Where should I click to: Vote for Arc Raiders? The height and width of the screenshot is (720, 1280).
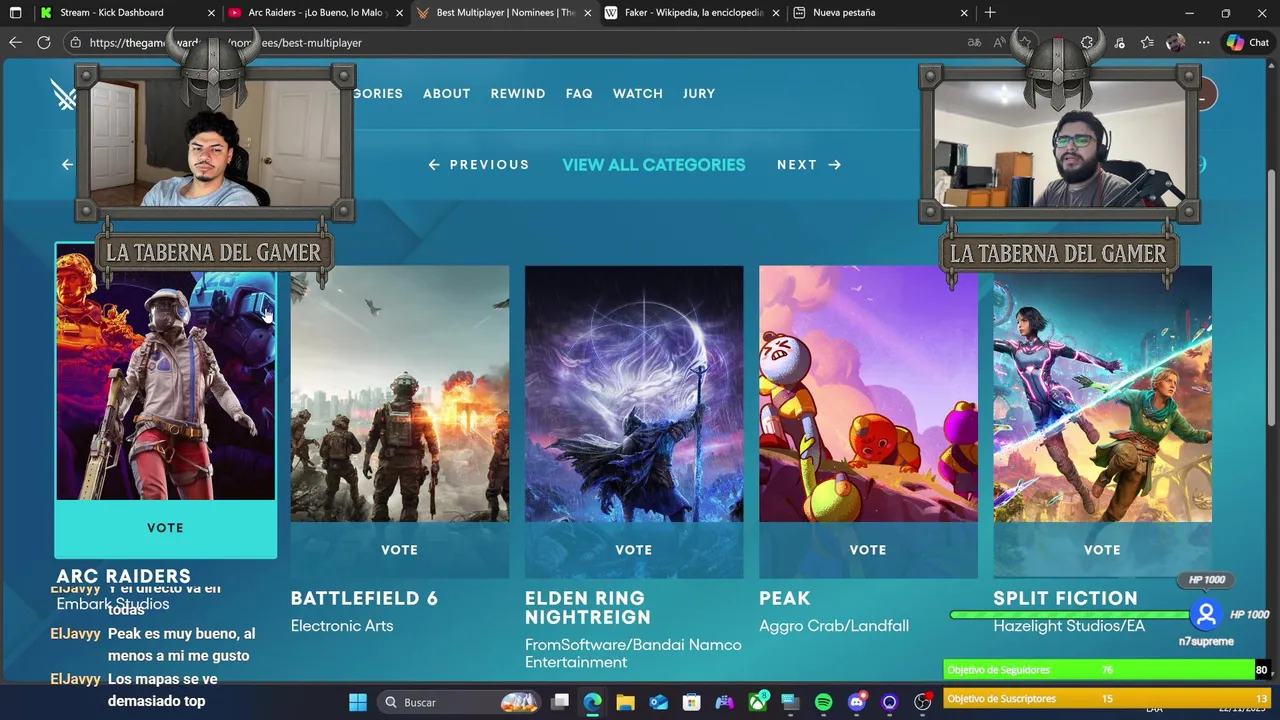tap(165, 528)
